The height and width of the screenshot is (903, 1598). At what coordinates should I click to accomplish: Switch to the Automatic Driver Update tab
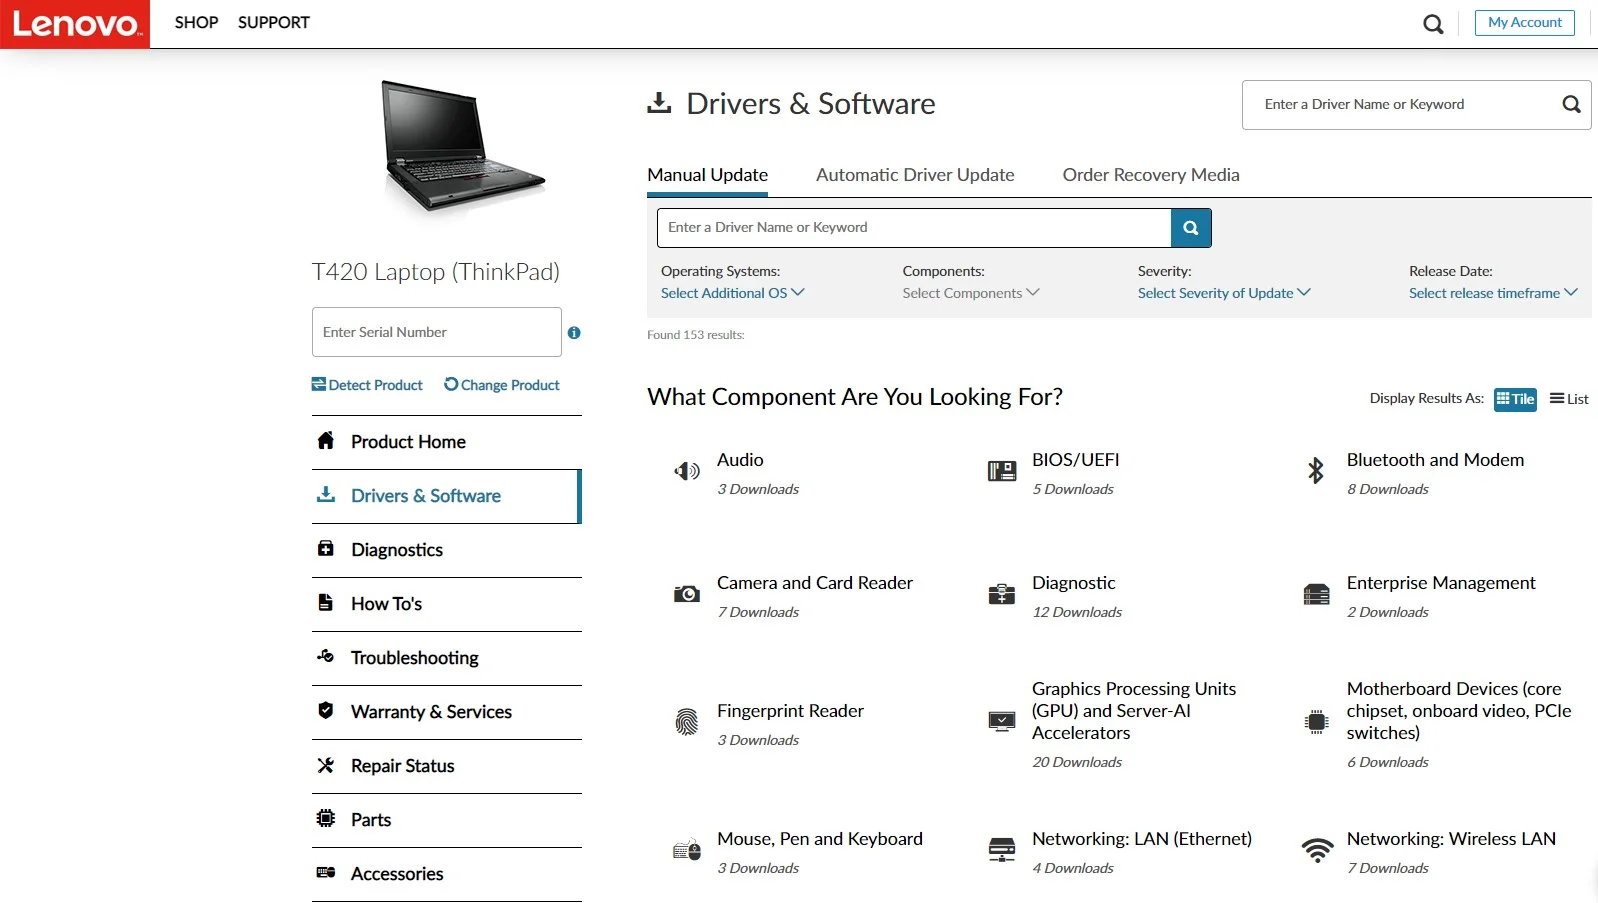coord(915,175)
